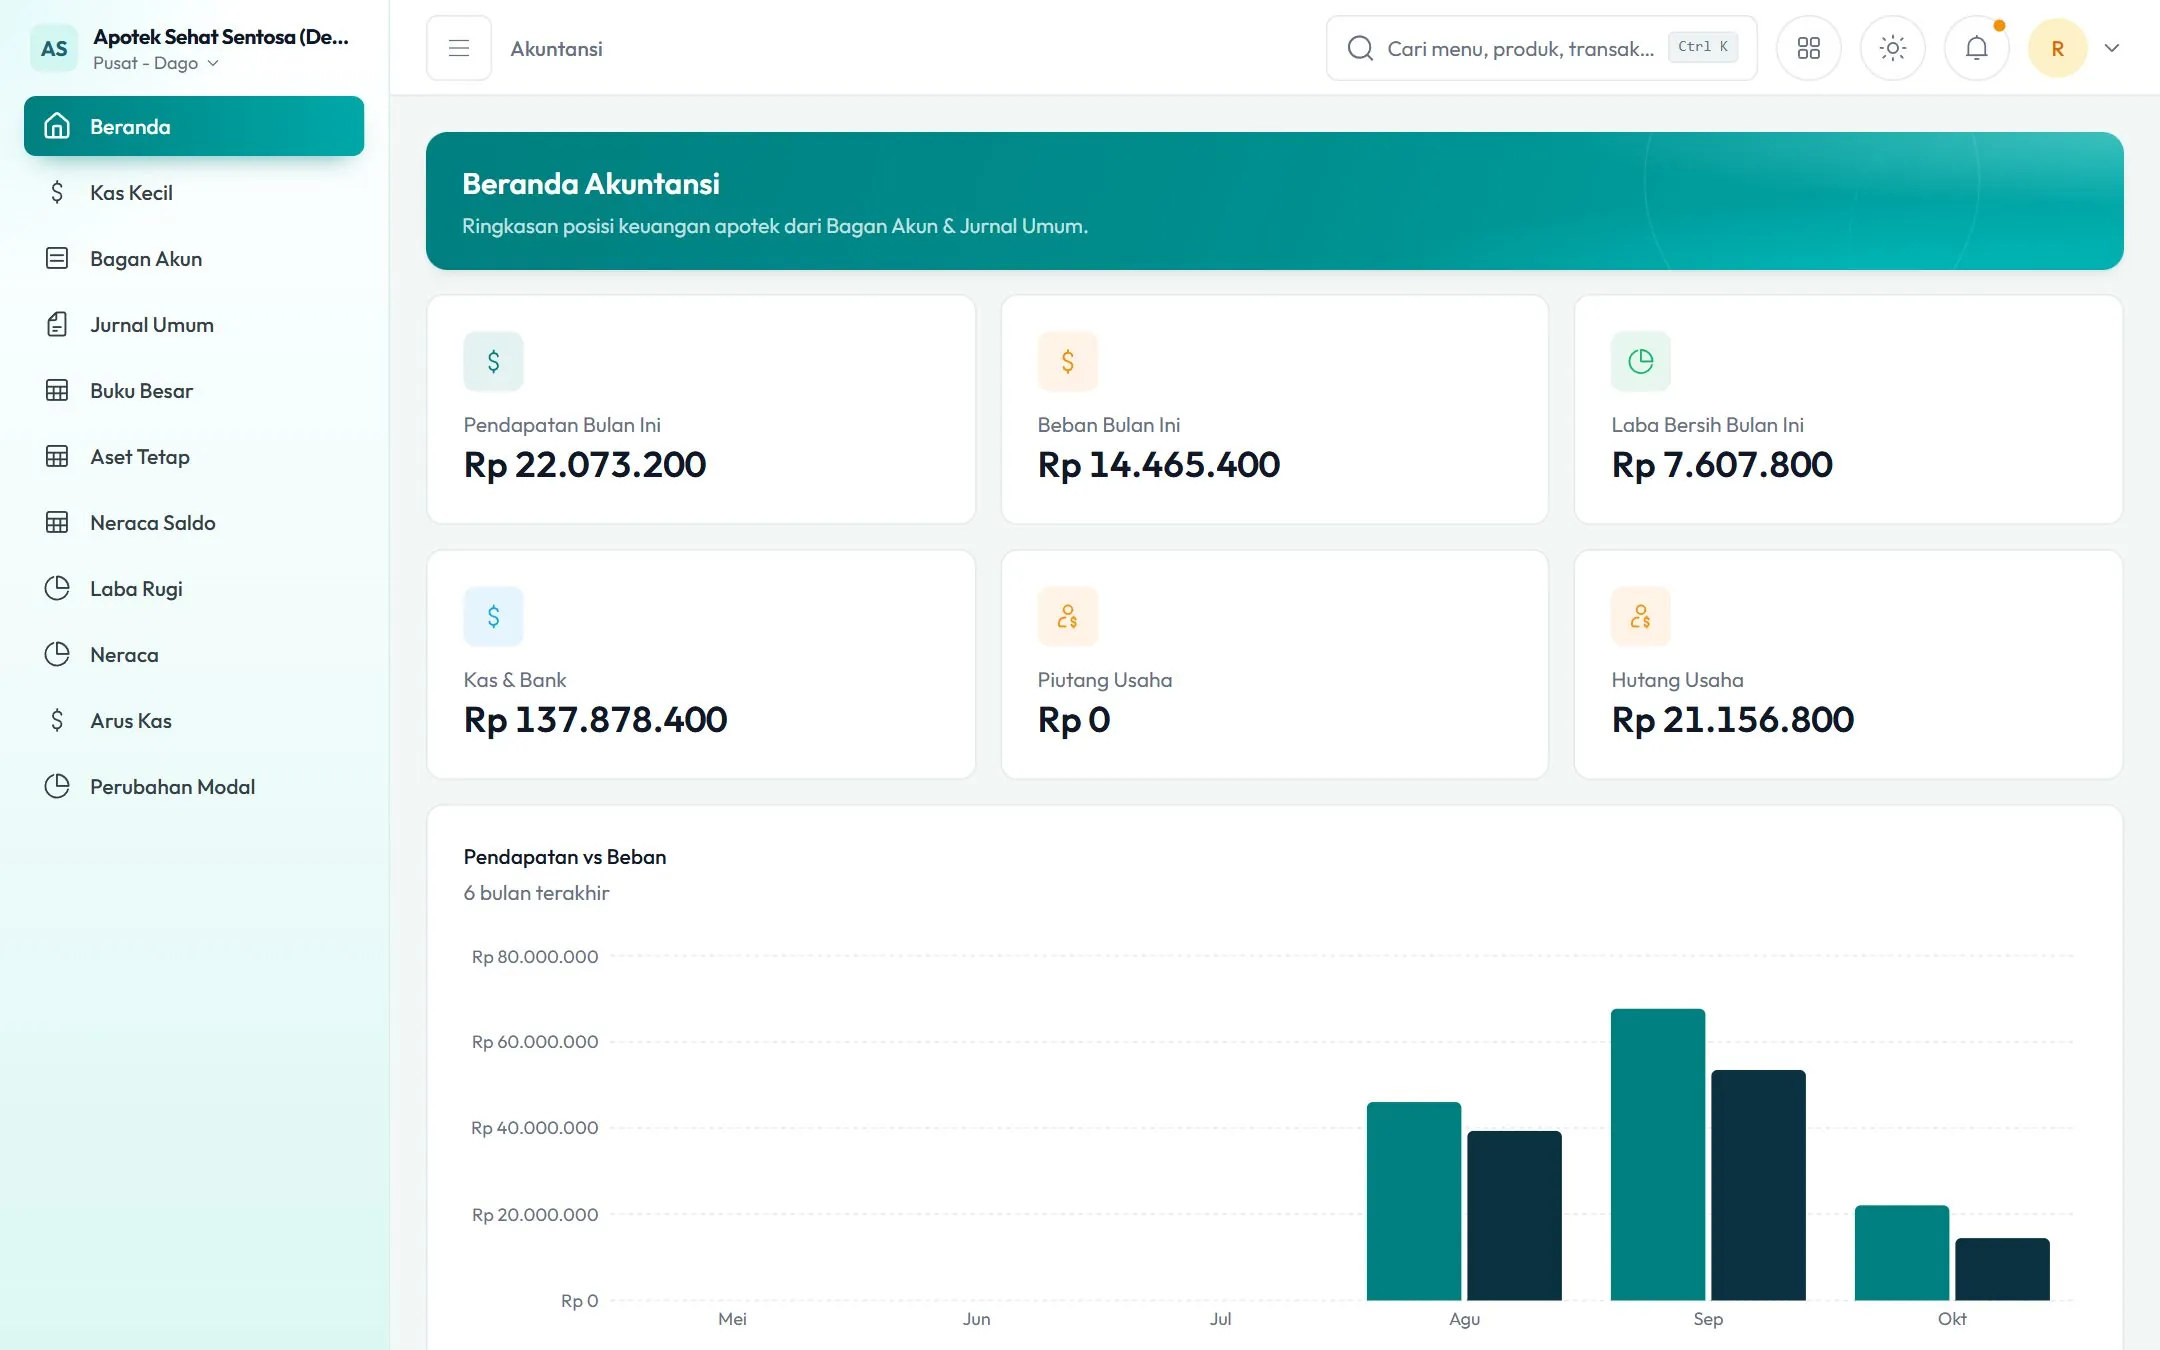Click the Rp 14.465.400 expense value

click(1159, 465)
